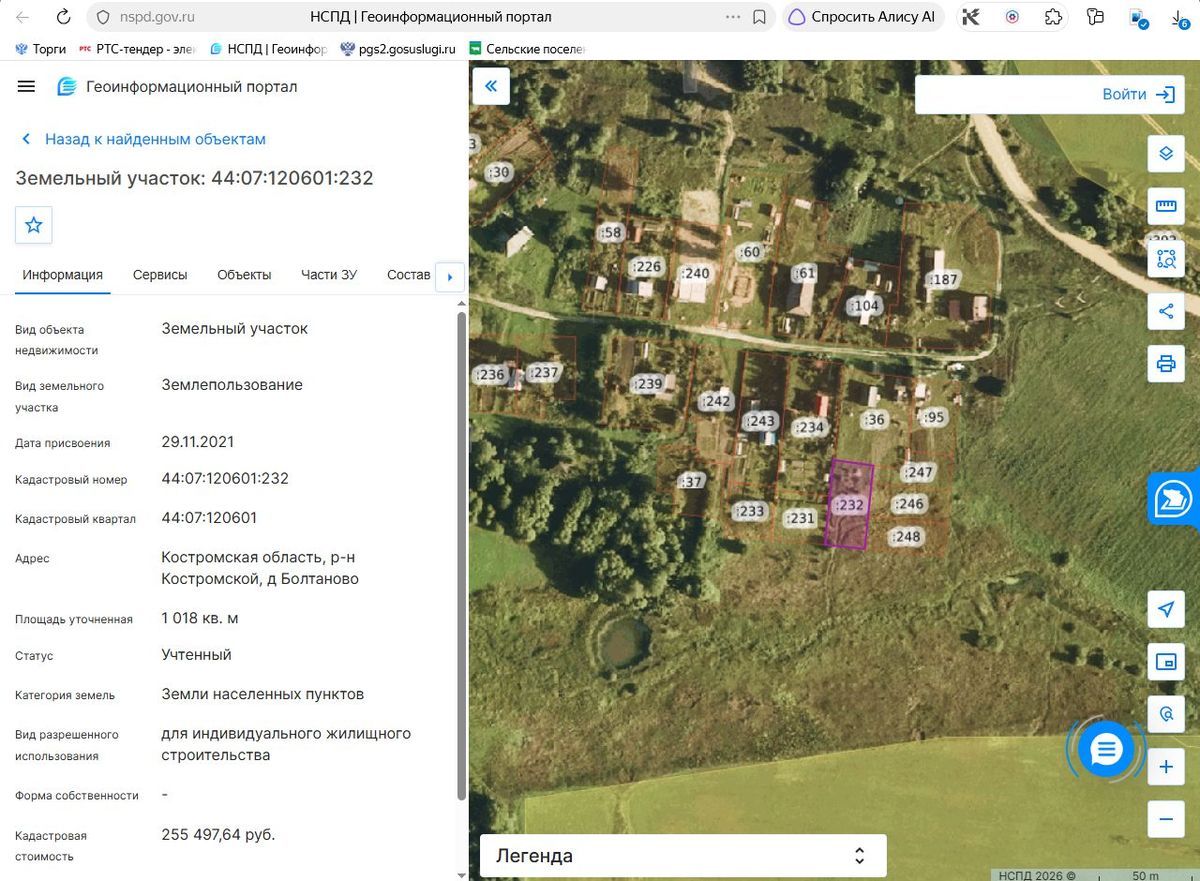Switch to the Информация tab

[x=63, y=275]
